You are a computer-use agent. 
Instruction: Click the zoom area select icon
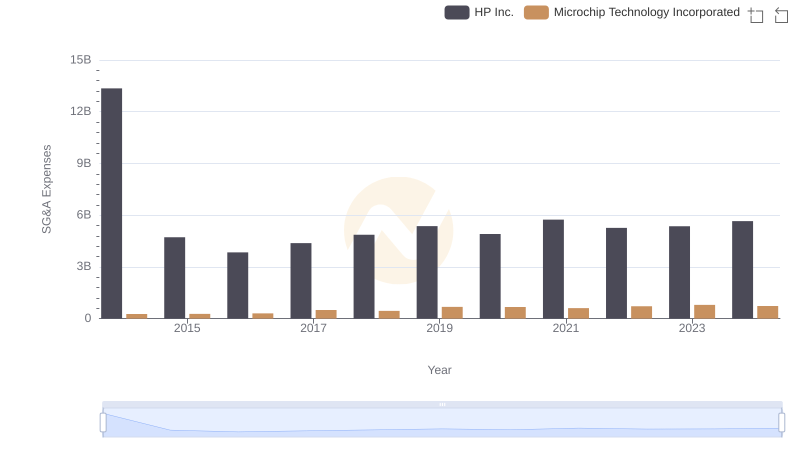tap(756, 15)
